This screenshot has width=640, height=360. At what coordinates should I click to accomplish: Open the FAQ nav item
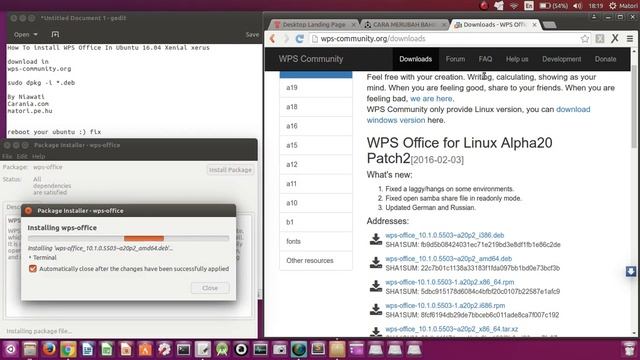(x=485, y=59)
